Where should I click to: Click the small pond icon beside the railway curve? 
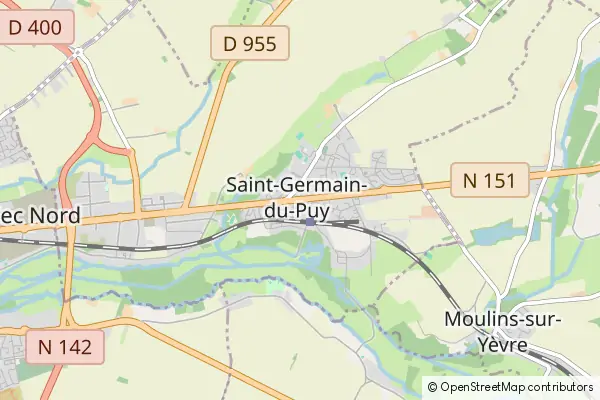[x=230, y=219]
